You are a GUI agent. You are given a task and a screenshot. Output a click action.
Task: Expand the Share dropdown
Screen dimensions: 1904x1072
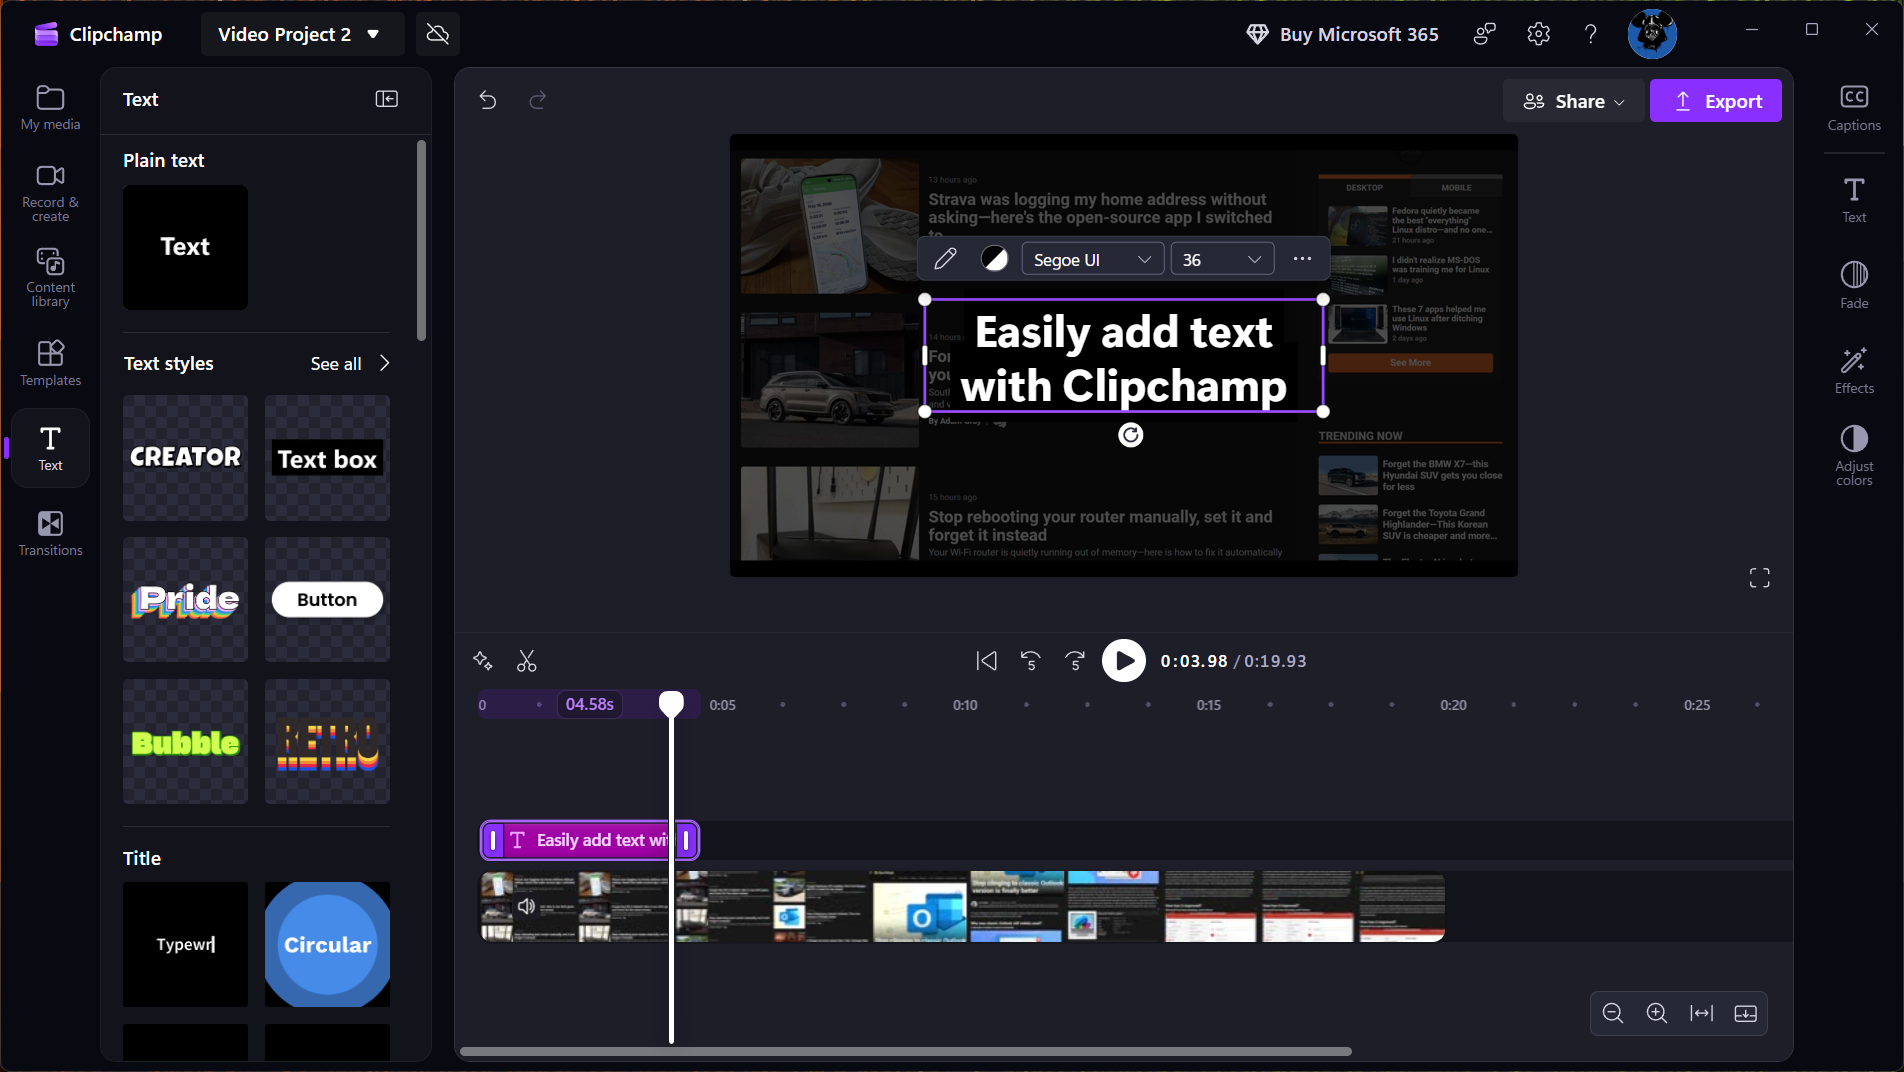(x=1574, y=101)
